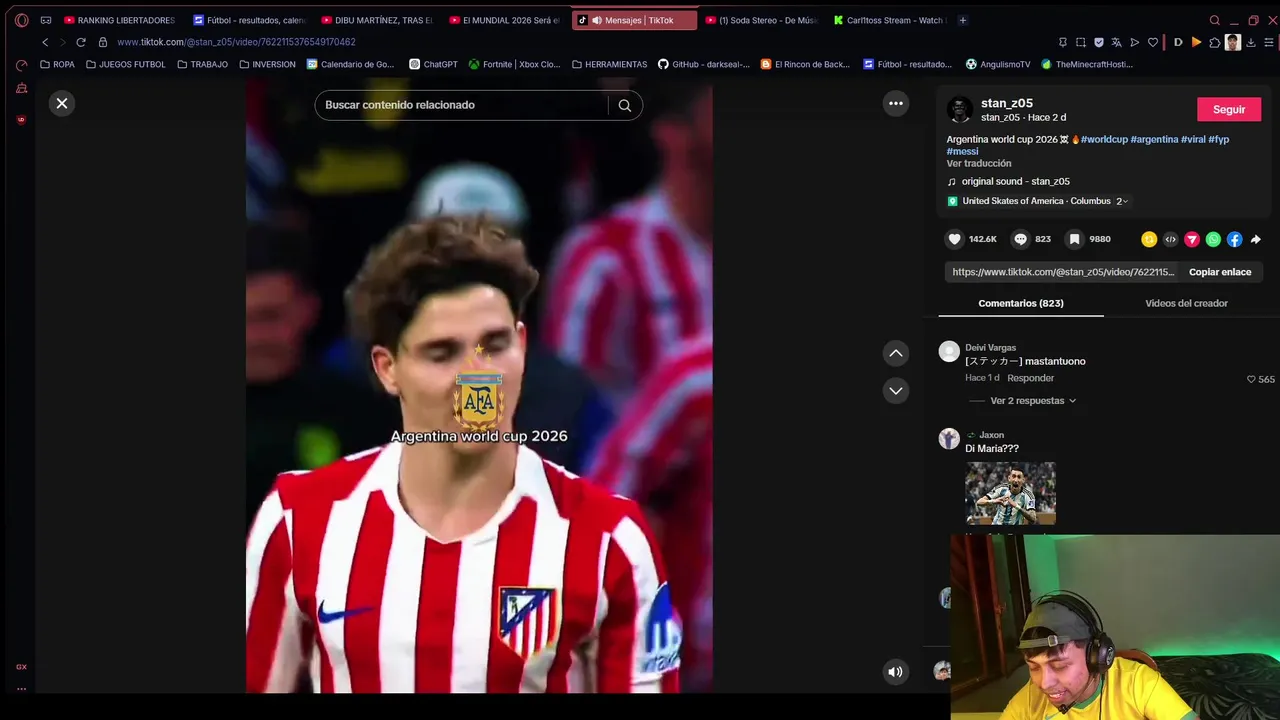Screen dimensions: 1280x720
Task: Open original sound - stan_z05
Action: [1015, 181]
